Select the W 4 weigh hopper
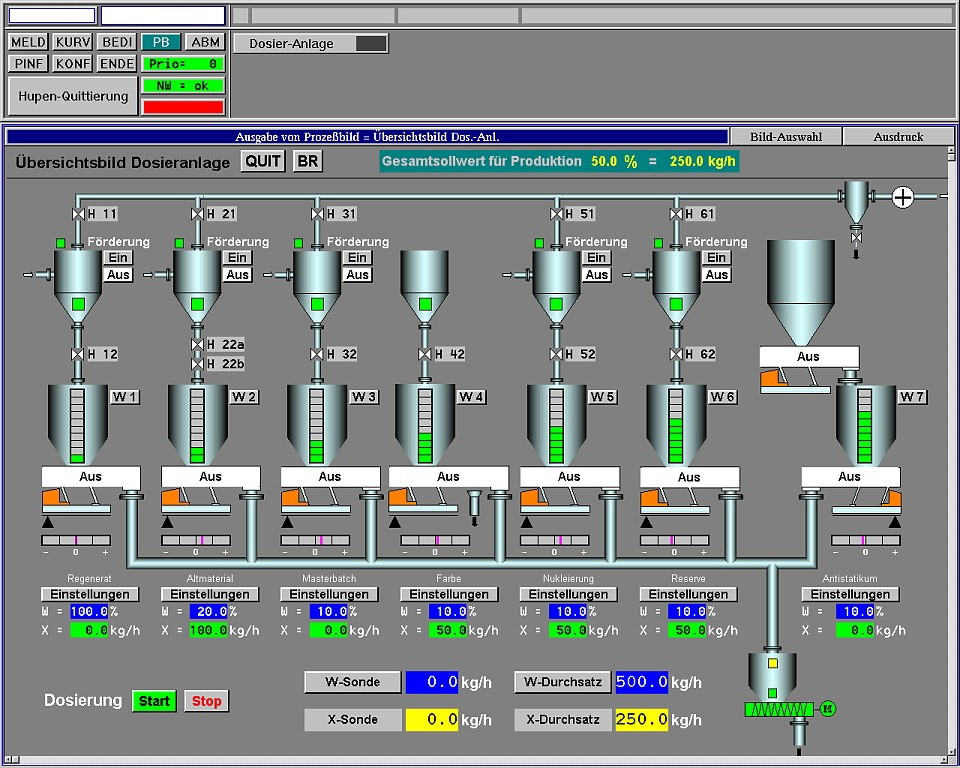The image size is (960, 768). click(x=425, y=424)
